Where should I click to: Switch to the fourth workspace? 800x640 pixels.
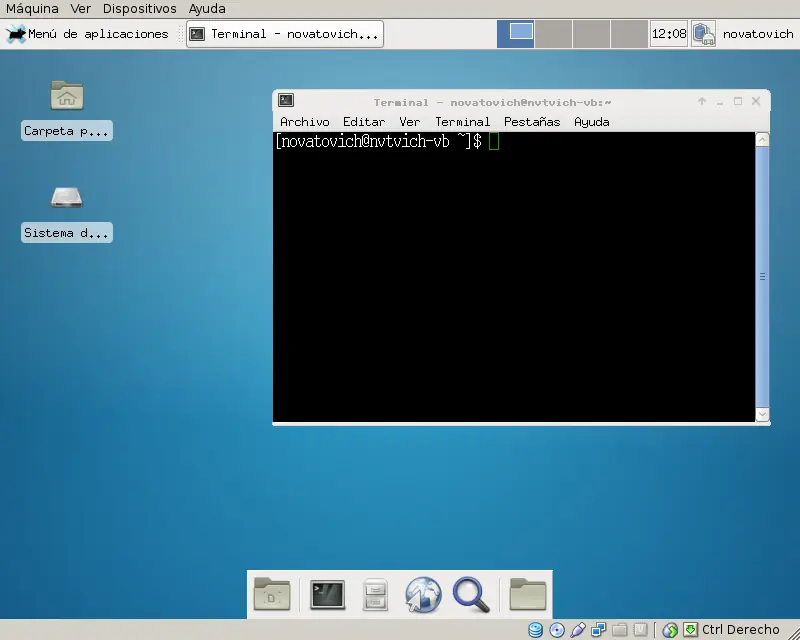(x=629, y=34)
